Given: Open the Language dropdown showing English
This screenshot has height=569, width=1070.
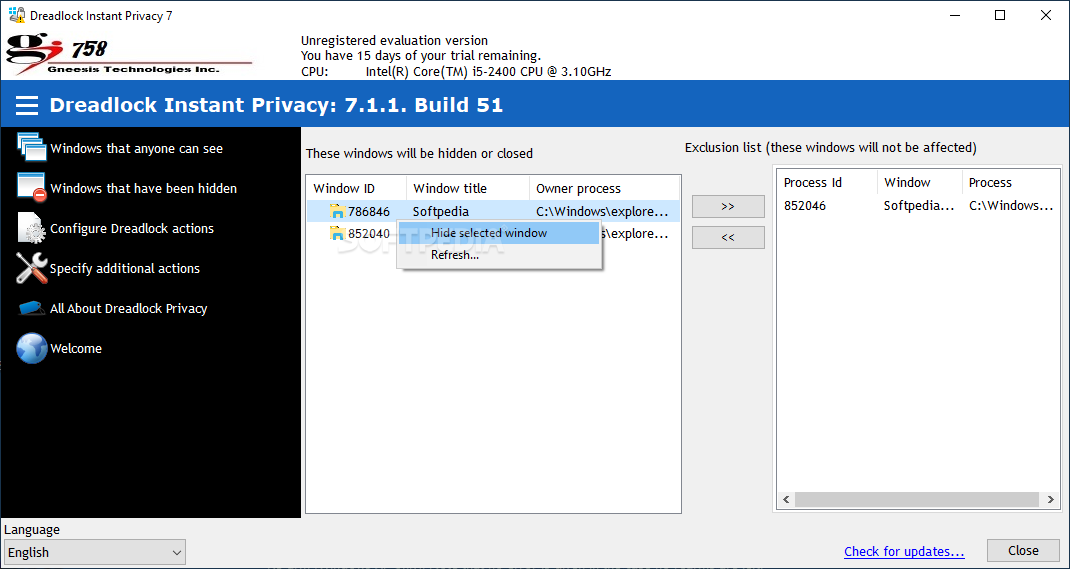Looking at the screenshot, I should [x=94, y=553].
